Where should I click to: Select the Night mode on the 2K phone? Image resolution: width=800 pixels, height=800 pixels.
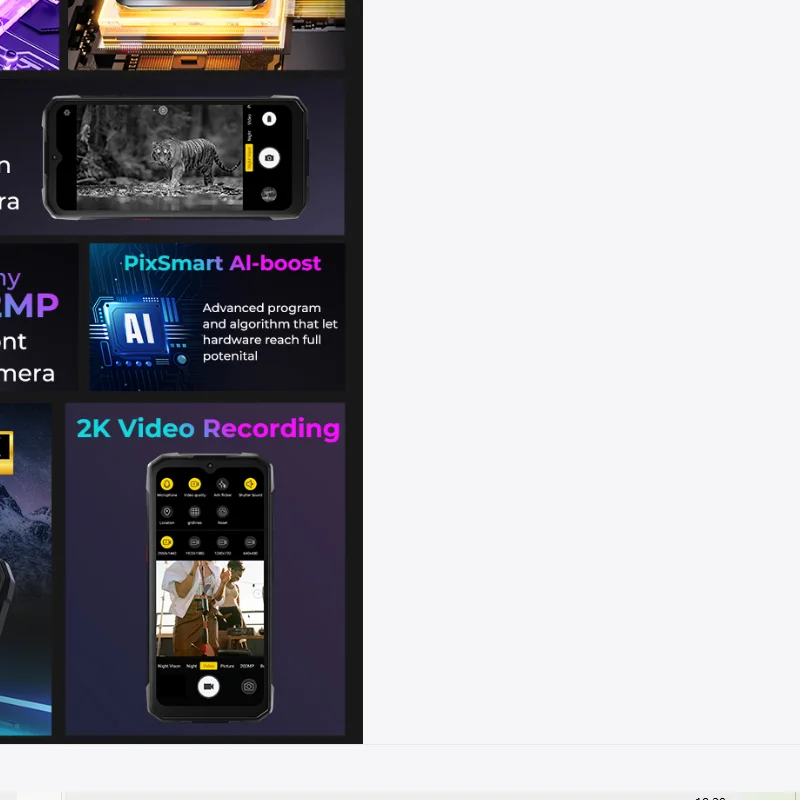191,666
